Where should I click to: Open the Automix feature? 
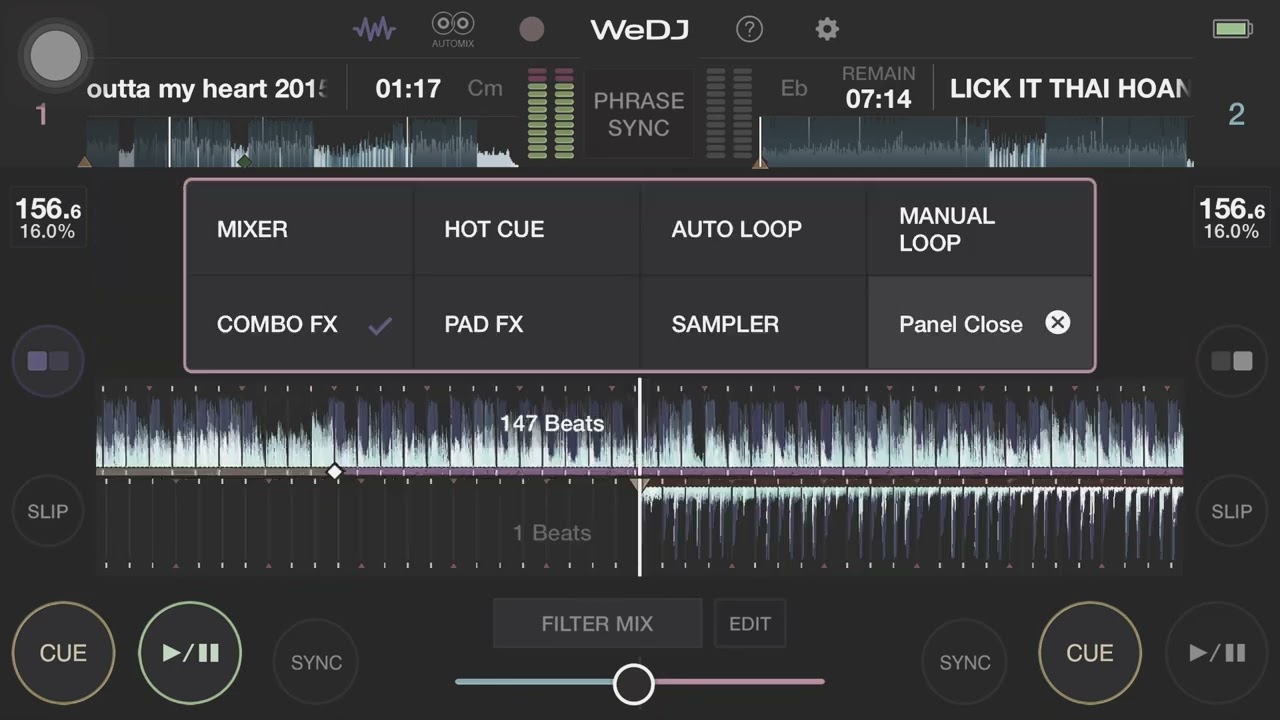tap(453, 29)
